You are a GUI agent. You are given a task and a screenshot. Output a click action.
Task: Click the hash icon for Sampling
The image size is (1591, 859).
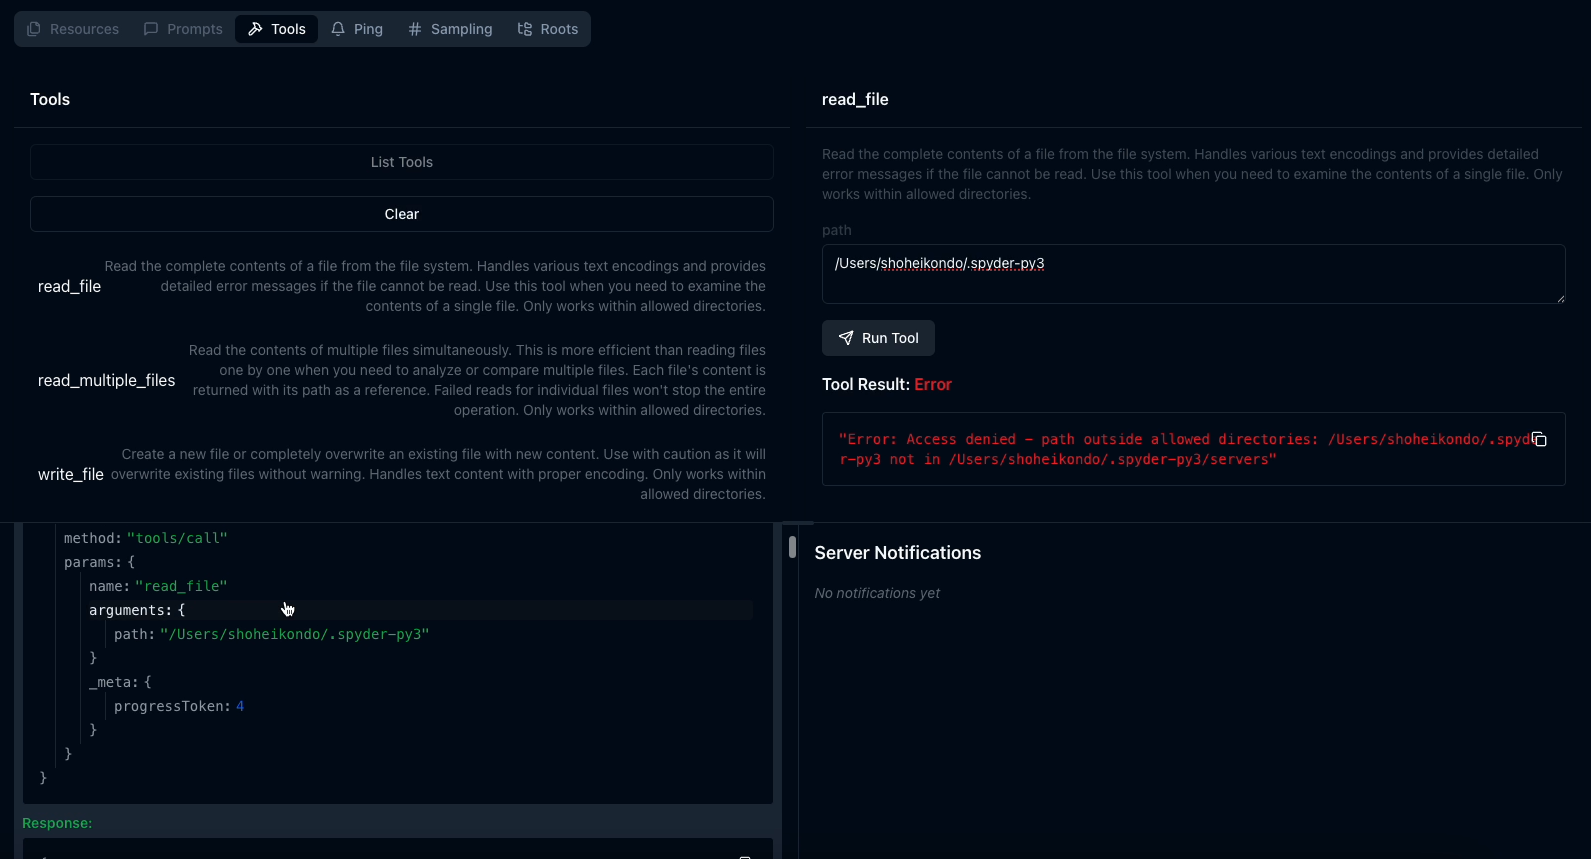[x=415, y=29]
